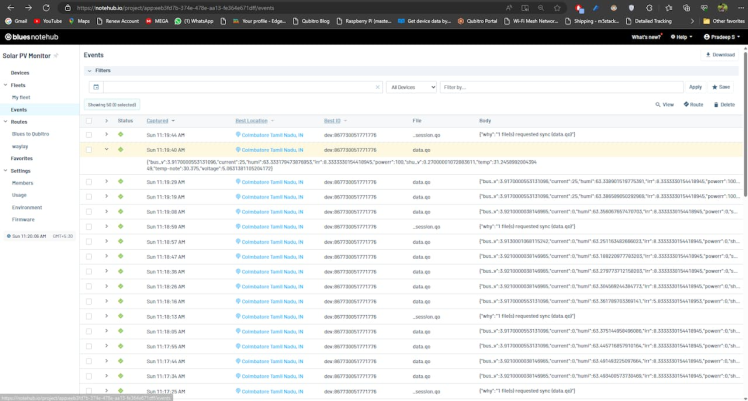The image size is (748, 401).
Task: Click the Route icon in toolbar
Action: 686,104
